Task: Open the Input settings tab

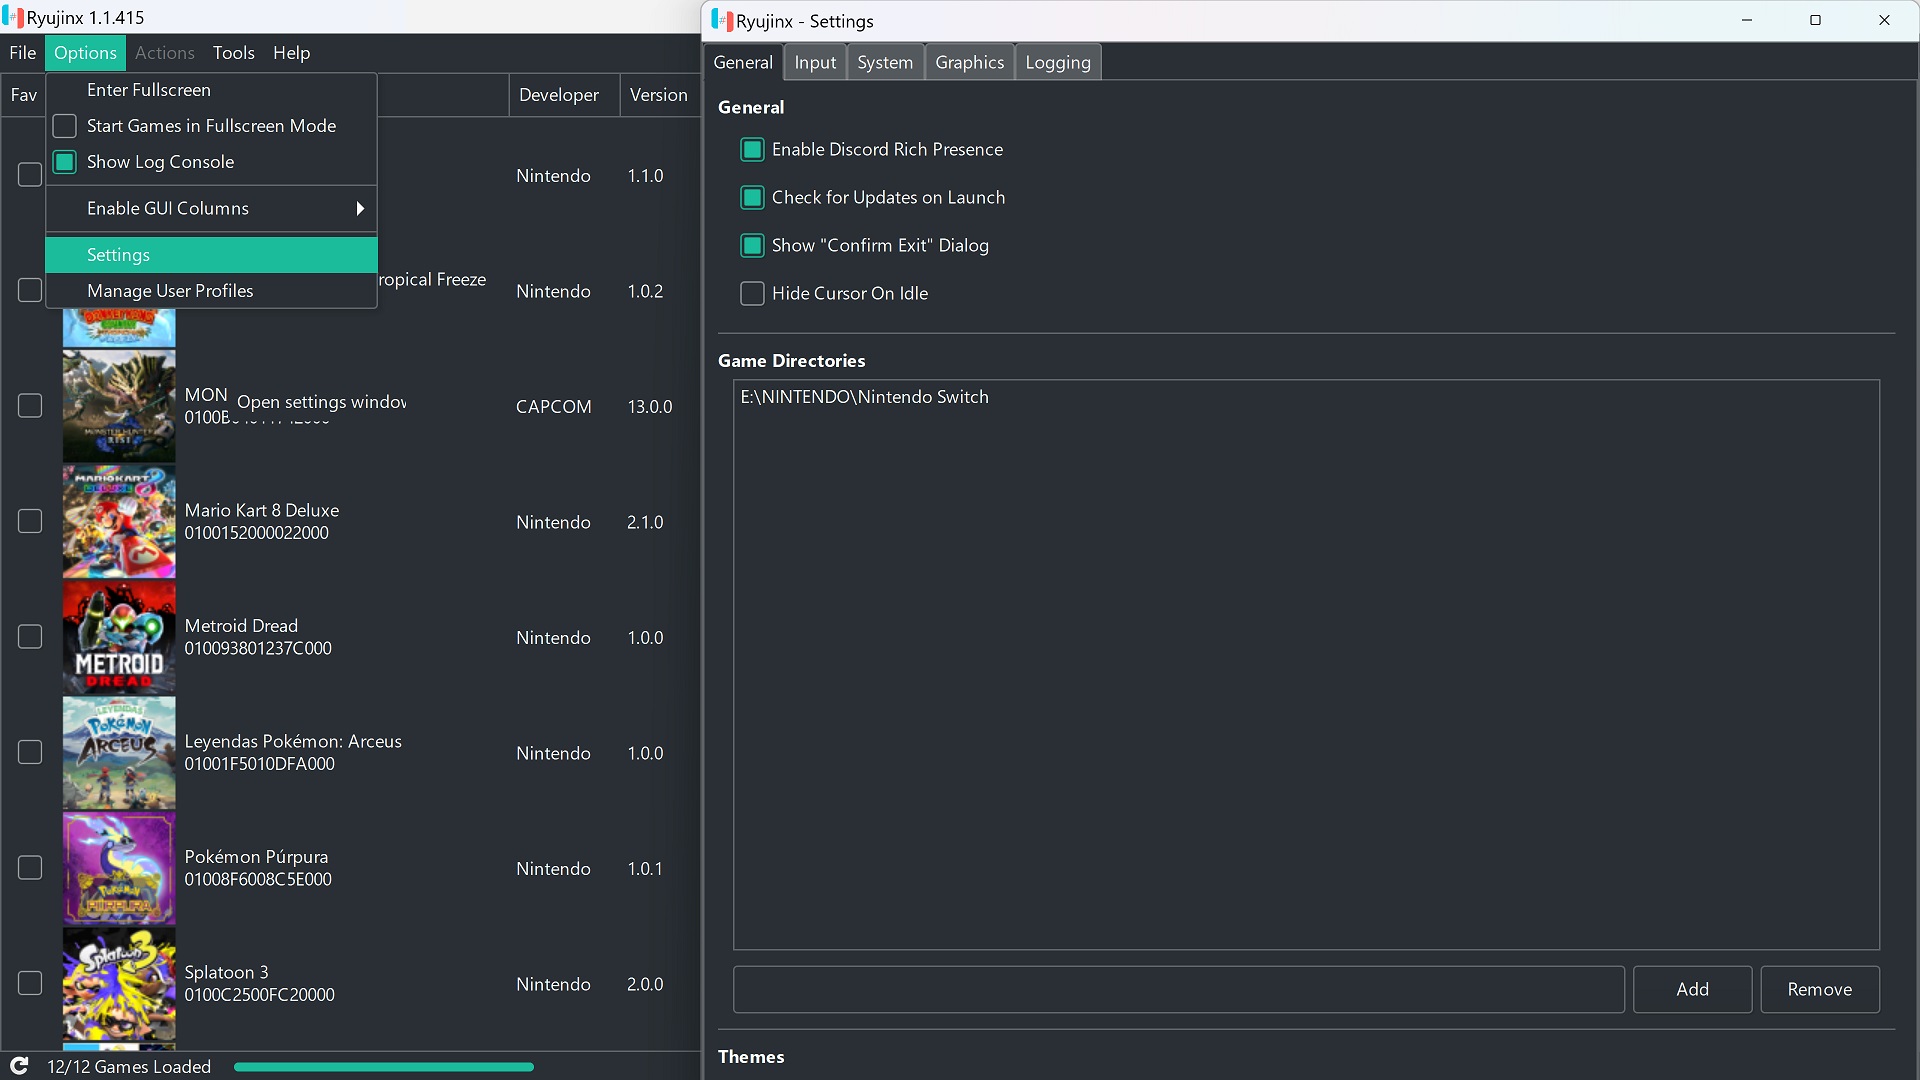Action: (x=815, y=62)
